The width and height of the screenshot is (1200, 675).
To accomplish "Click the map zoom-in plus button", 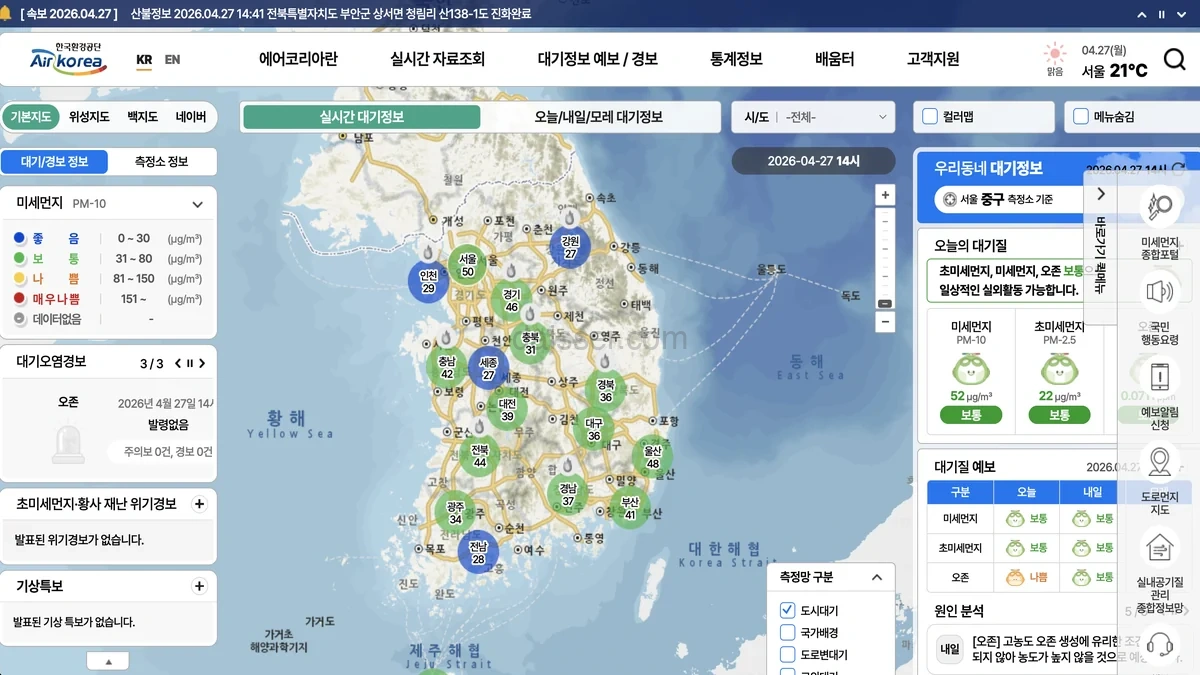I will click(x=885, y=194).
